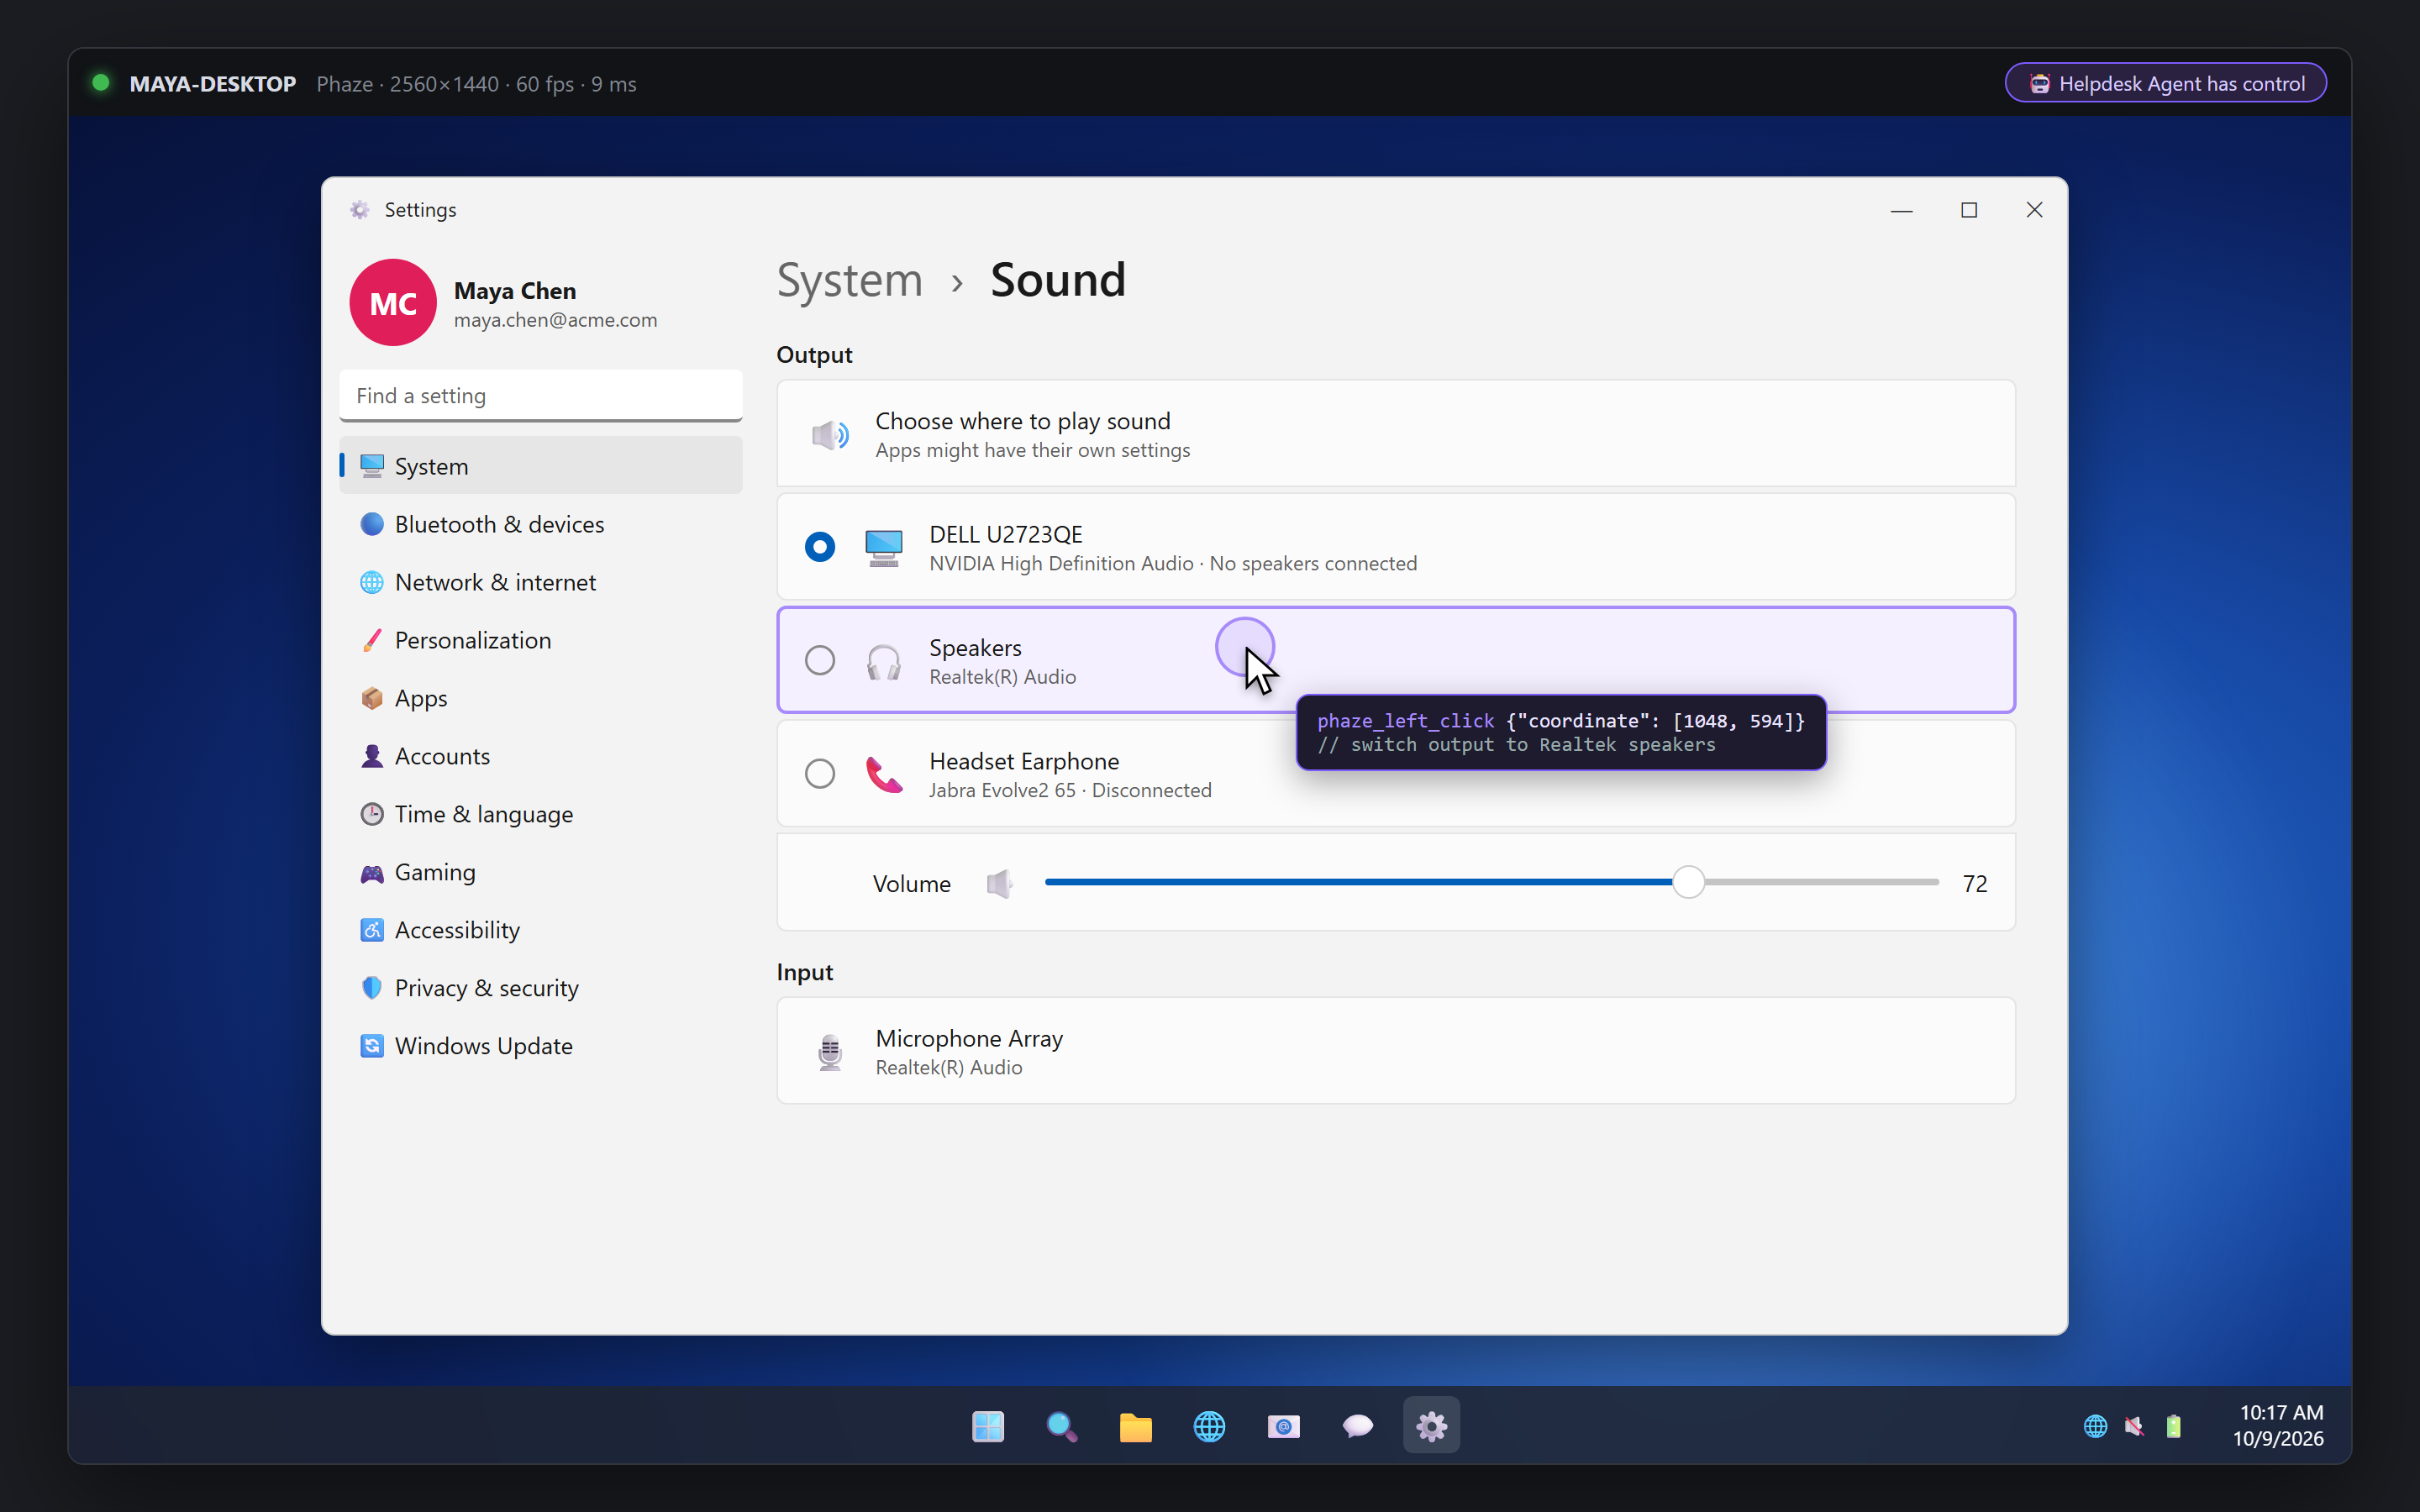This screenshot has width=2420, height=1512.
Task: Mute using the Volume speaker icon
Action: (999, 884)
